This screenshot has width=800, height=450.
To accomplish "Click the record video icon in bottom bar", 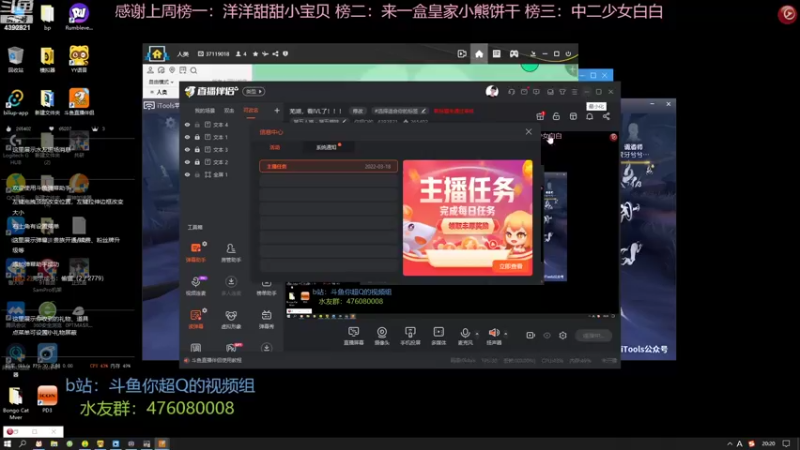I will (530, 335).
